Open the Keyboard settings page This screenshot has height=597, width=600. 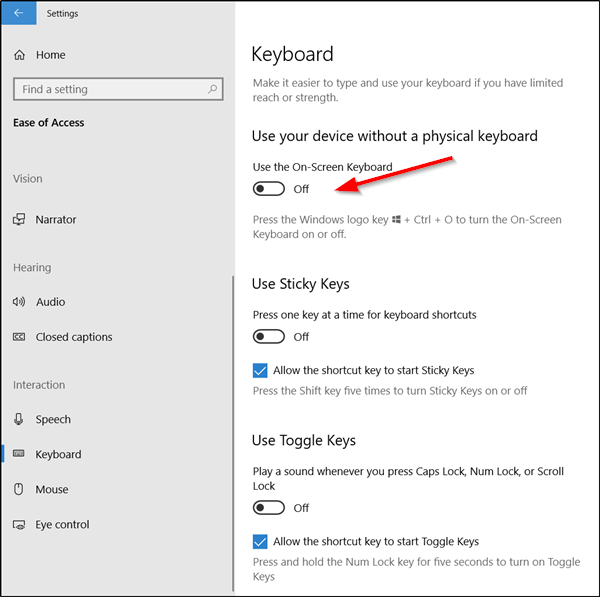(x=58, y=455)
